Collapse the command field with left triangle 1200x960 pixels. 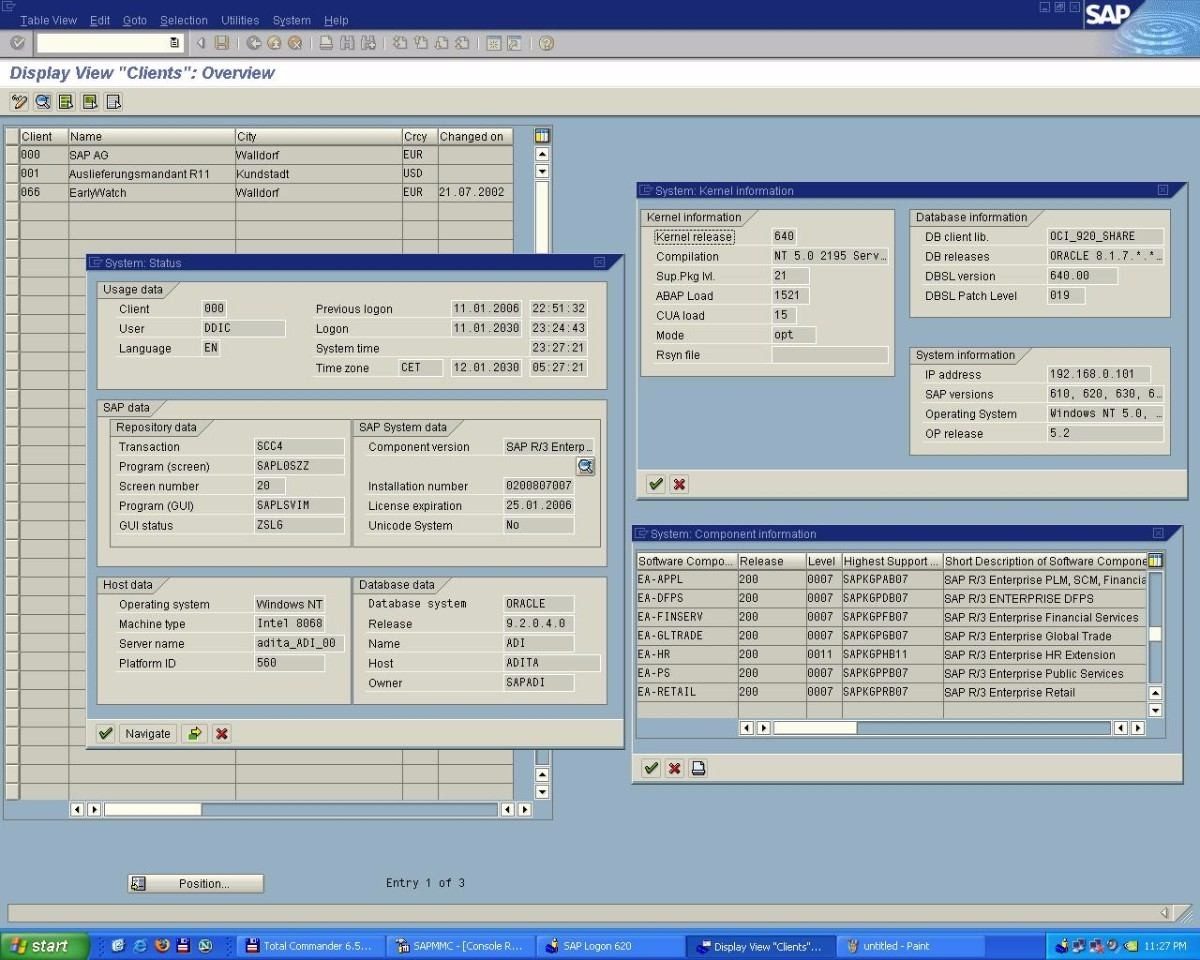tap(201, 43)
